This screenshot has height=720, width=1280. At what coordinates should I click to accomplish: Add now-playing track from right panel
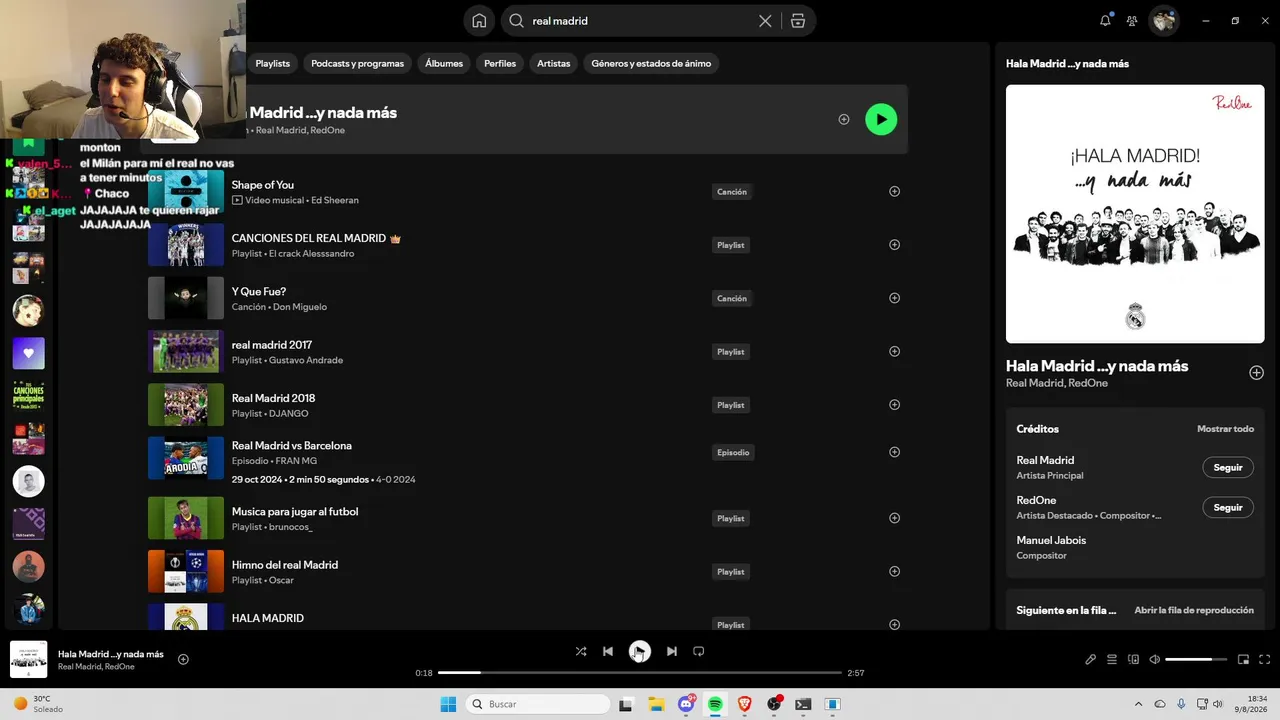tap(1256, 373)
